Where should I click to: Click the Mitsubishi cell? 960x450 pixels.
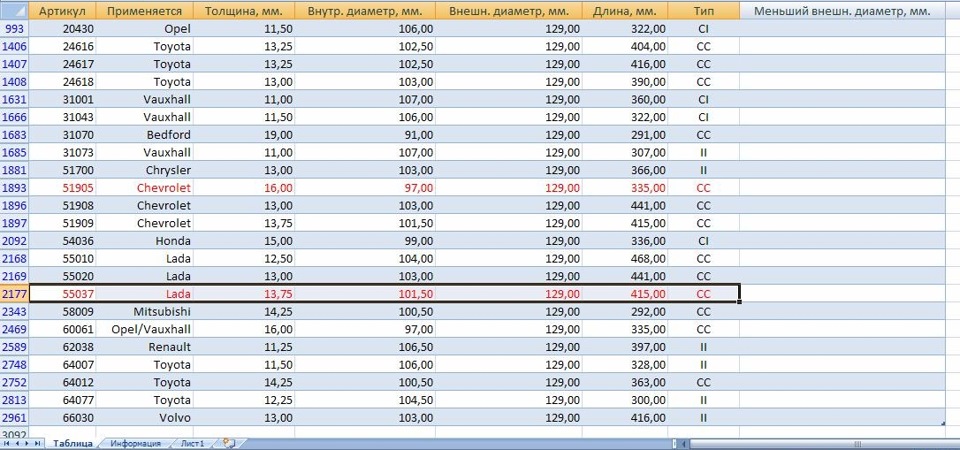(144, 312)
